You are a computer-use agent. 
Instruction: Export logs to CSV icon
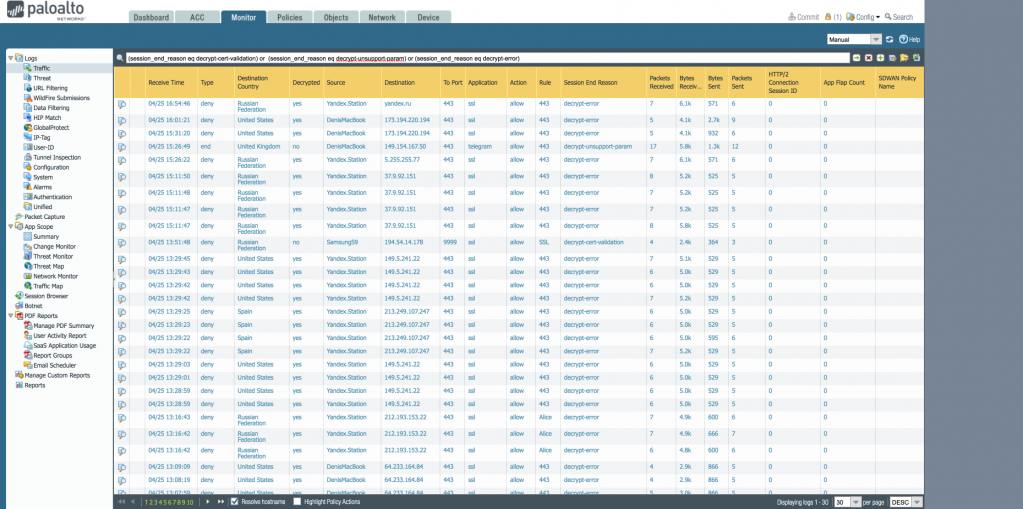tap(916, 58)
